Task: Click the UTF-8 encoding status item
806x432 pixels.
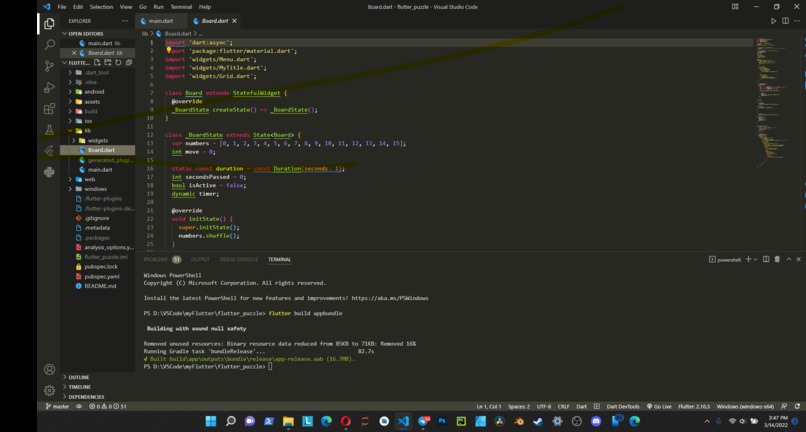Action: (x=544, y=406)
